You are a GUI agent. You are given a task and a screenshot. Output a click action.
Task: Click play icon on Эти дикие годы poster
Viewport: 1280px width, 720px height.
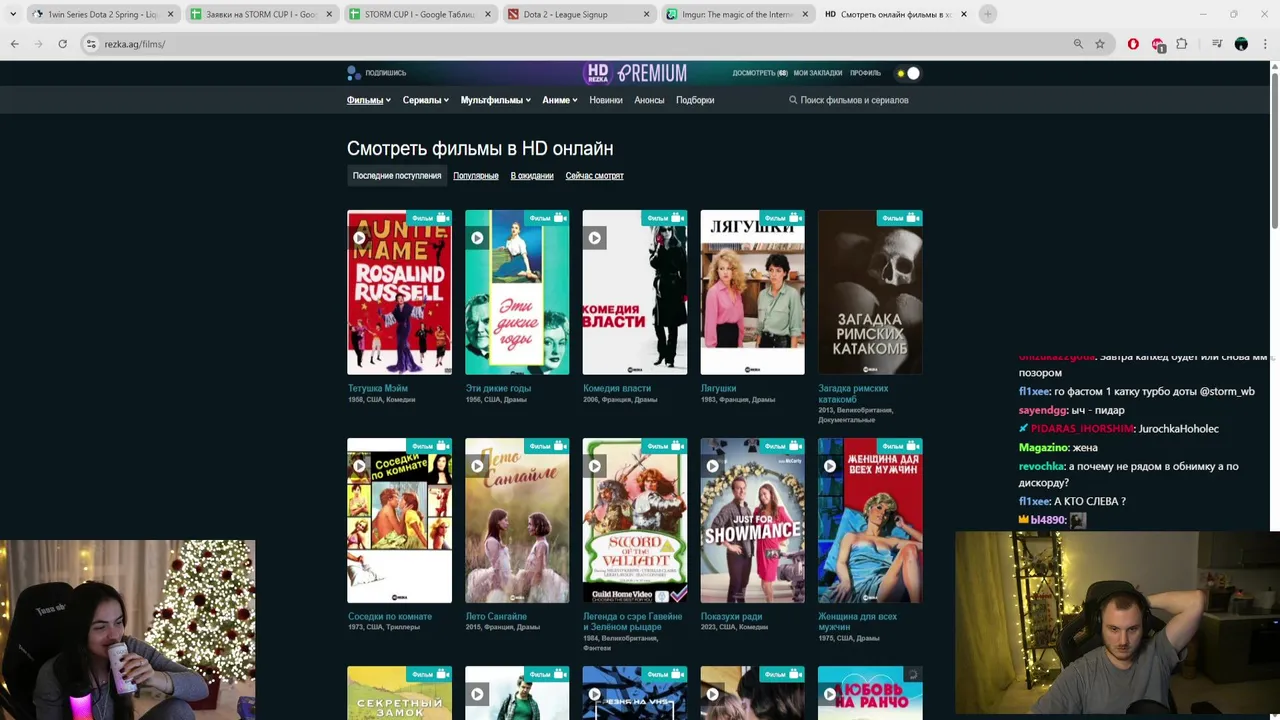[x=477, y=238]
